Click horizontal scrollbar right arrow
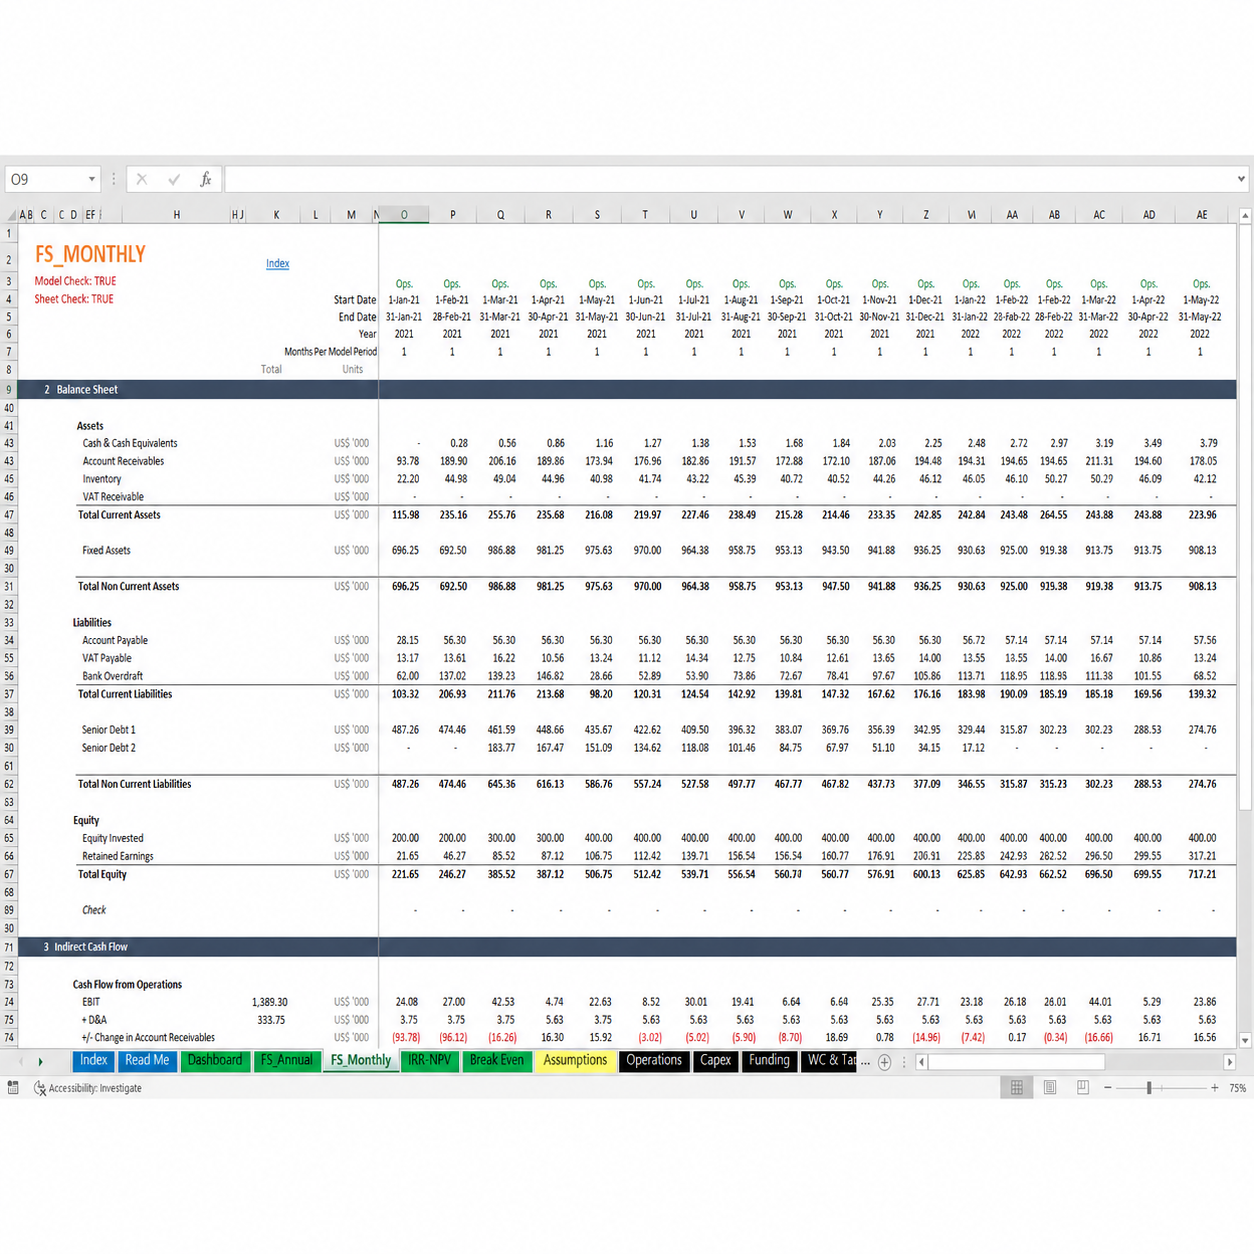The image size is (1254, 1254). pos(1230,1062)
